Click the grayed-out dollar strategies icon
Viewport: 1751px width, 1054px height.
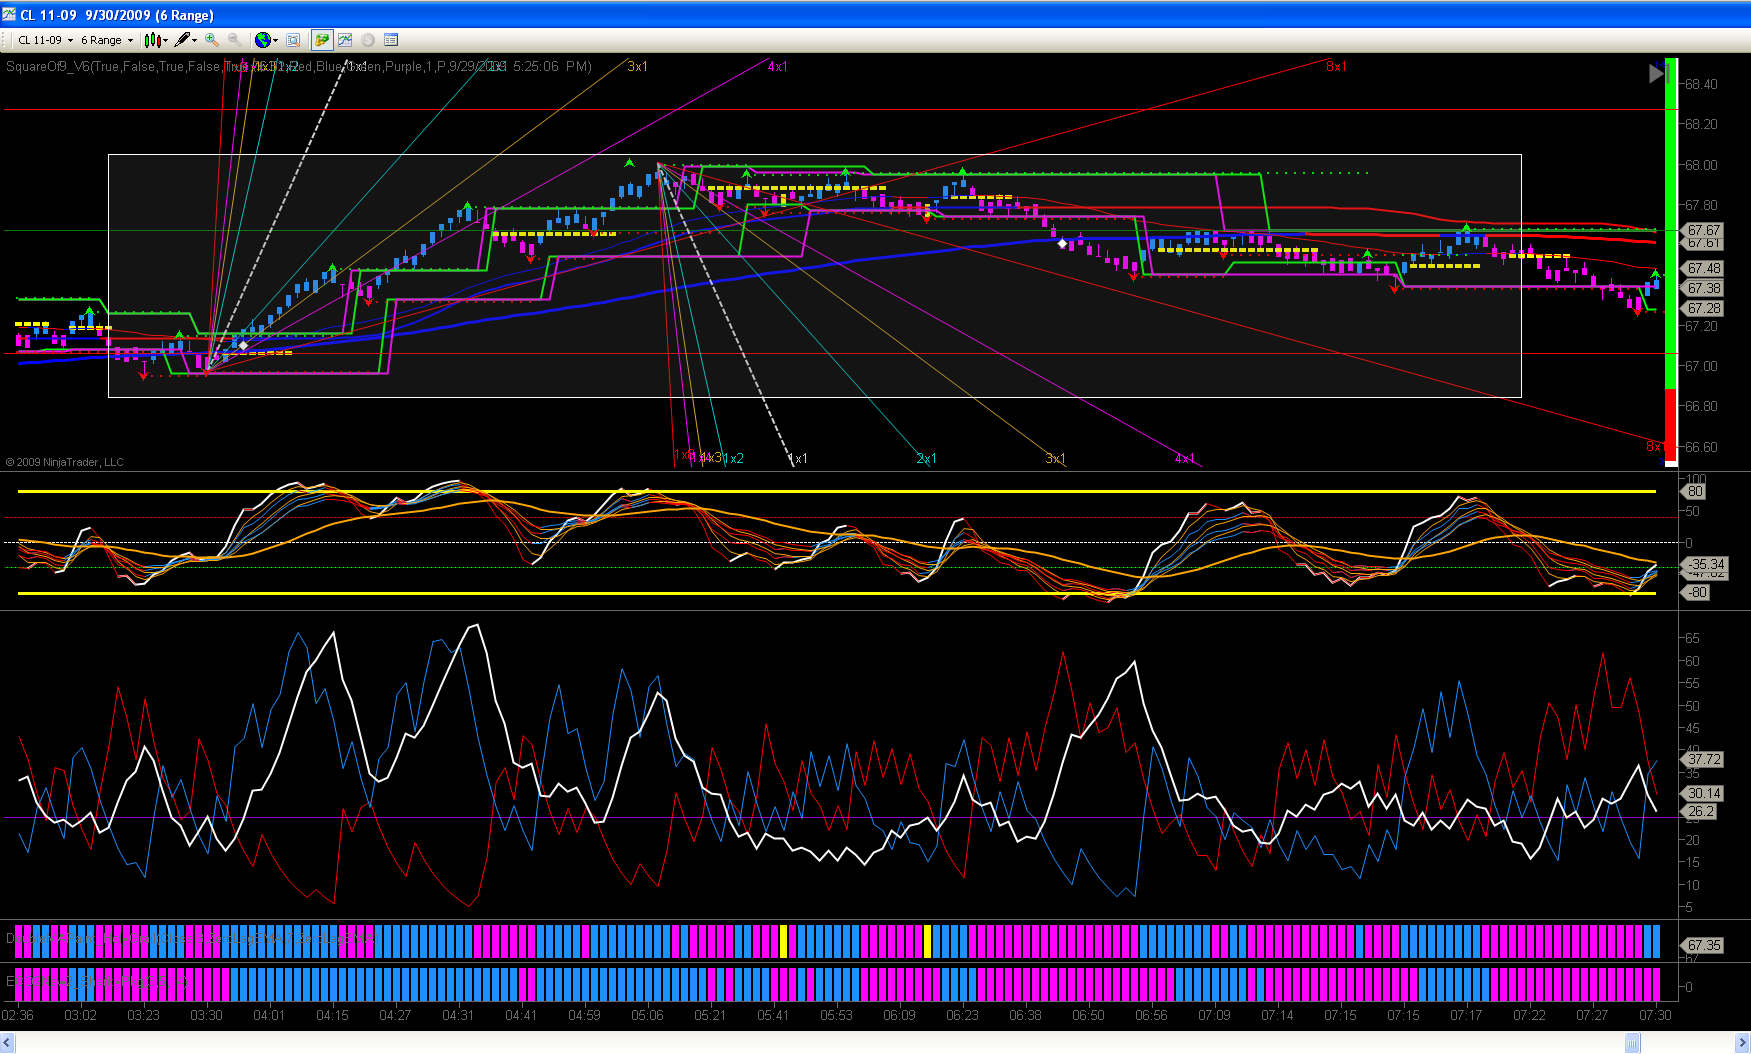[x=368, y=40]
